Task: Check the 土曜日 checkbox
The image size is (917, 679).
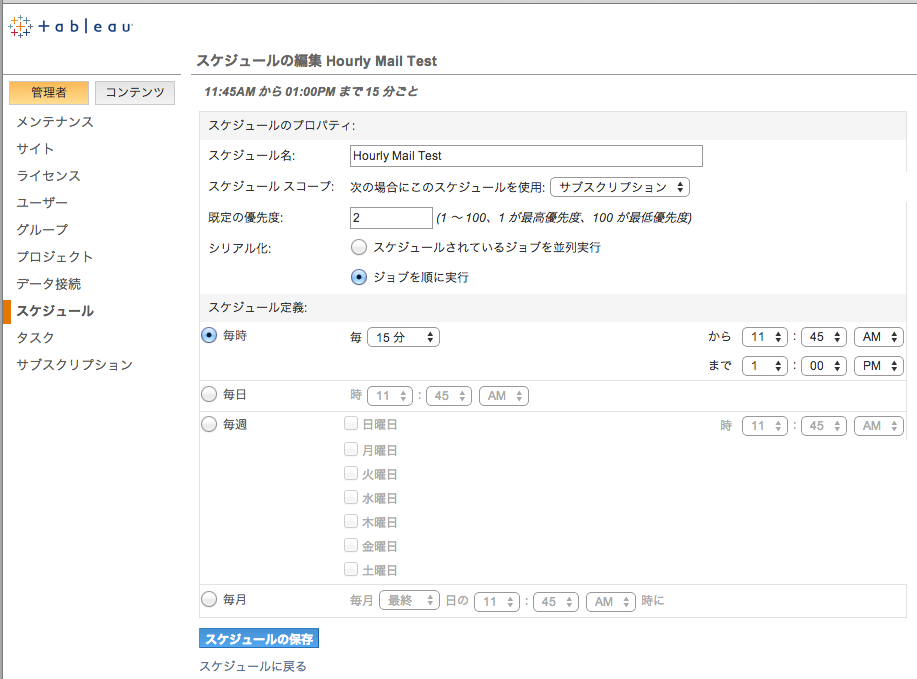Action: click(x=351, y=569)
